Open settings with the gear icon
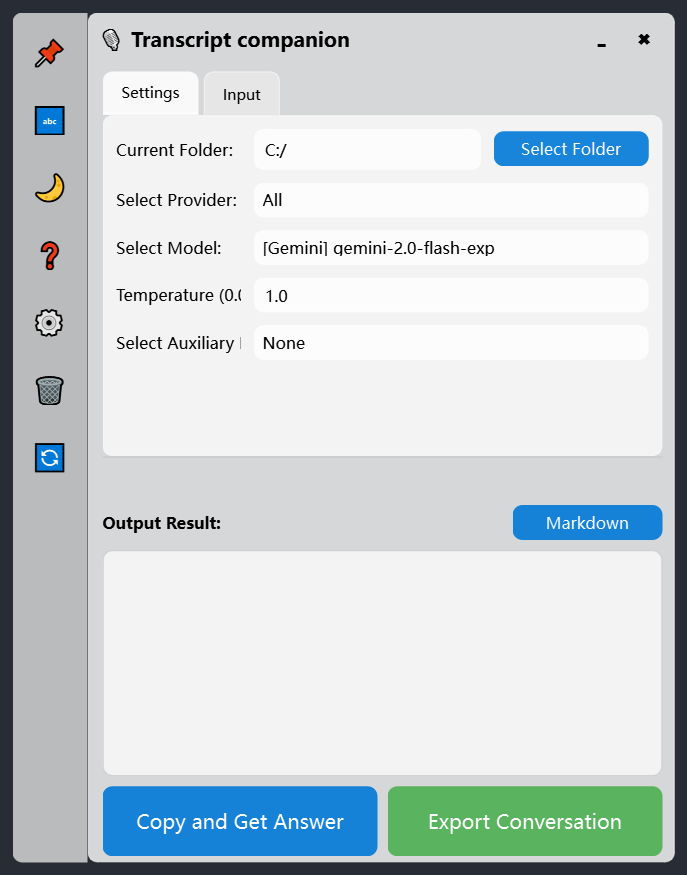The image size is (687, 875). point(49,322)
